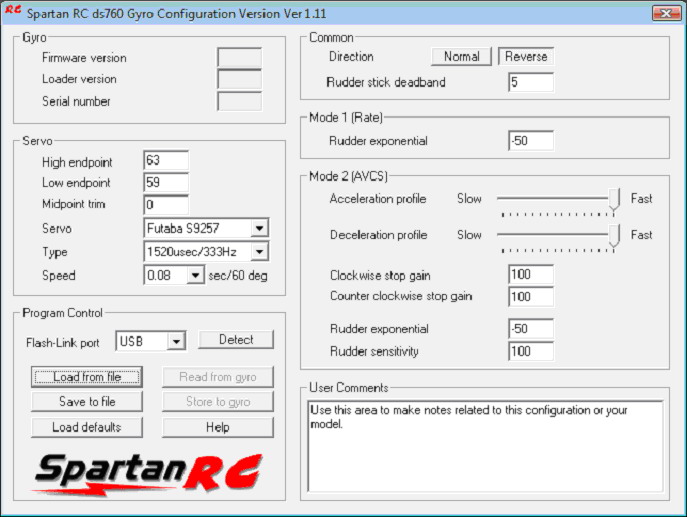Edit the Rudder sensitivity field
This screenshot has width=687, height=517.
531,351
